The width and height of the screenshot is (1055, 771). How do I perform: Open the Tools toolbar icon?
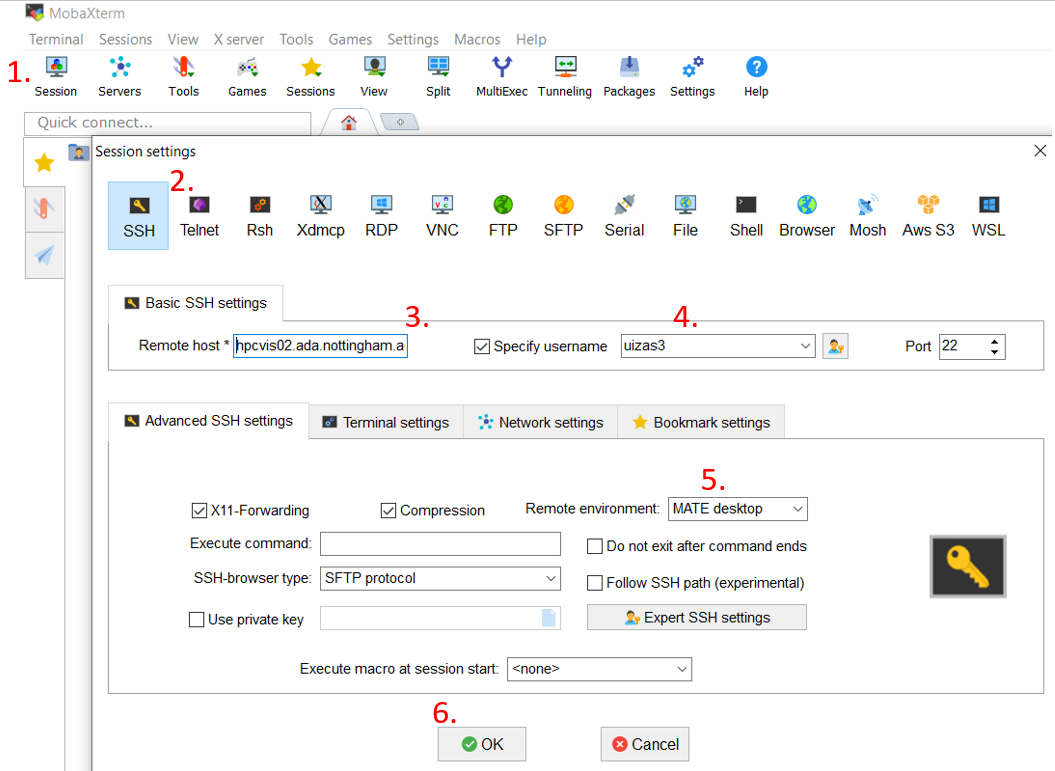(x=183, y=77)
